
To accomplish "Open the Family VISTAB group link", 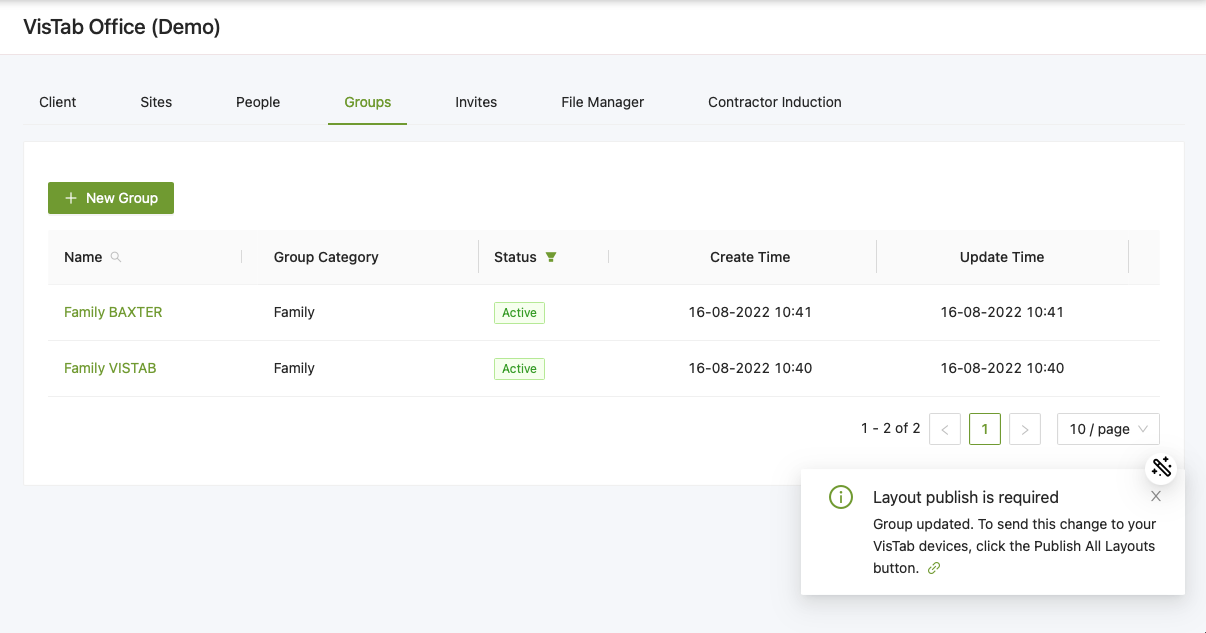I will click(x=110, y=368).
